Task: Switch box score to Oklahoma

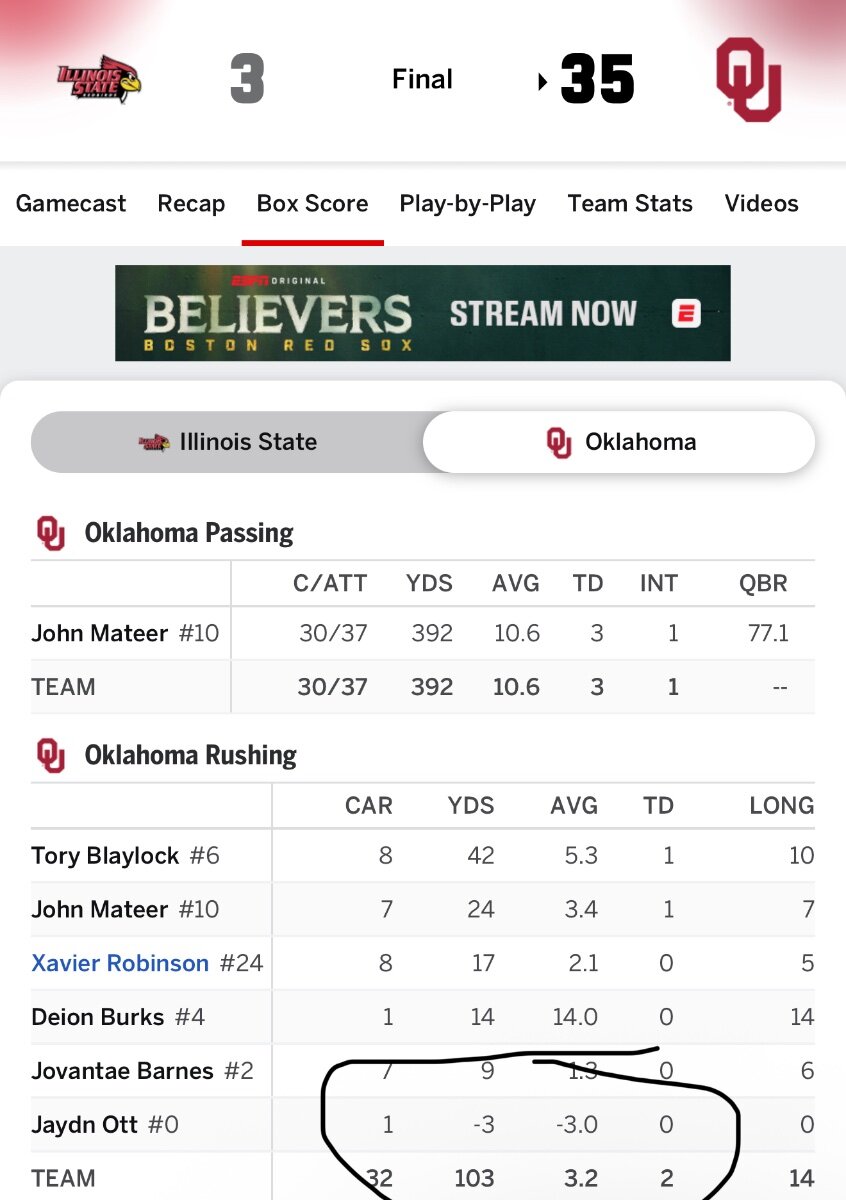Action: 620,442
